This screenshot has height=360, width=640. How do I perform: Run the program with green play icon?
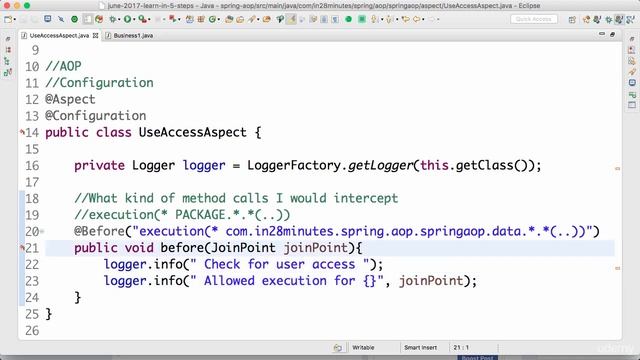point(127,19)
